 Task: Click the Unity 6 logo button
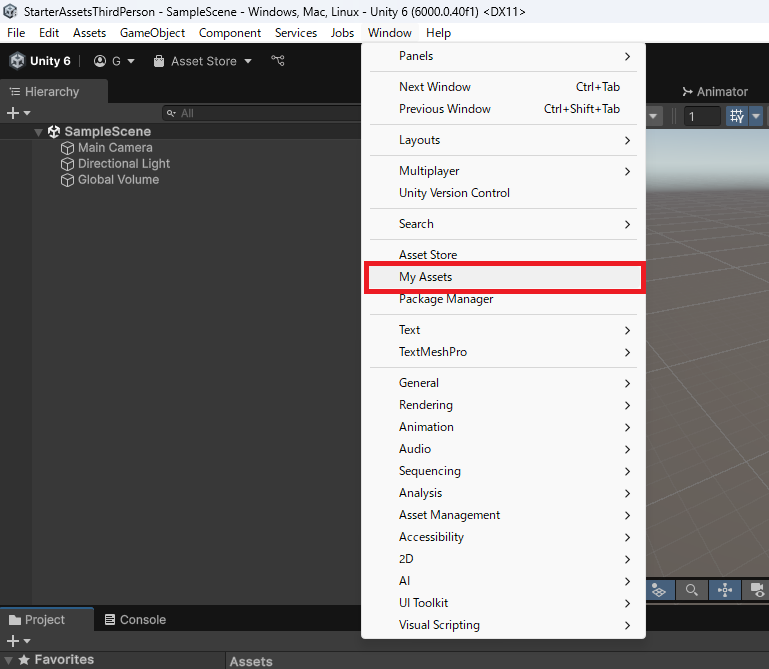click(x=40, y=61)
